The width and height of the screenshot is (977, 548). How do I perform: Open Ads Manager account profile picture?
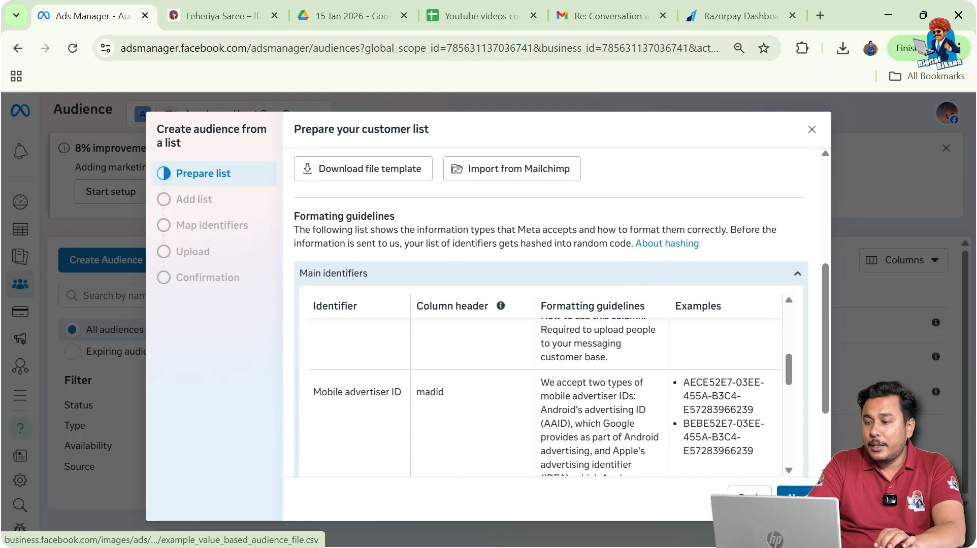[947, 113]
